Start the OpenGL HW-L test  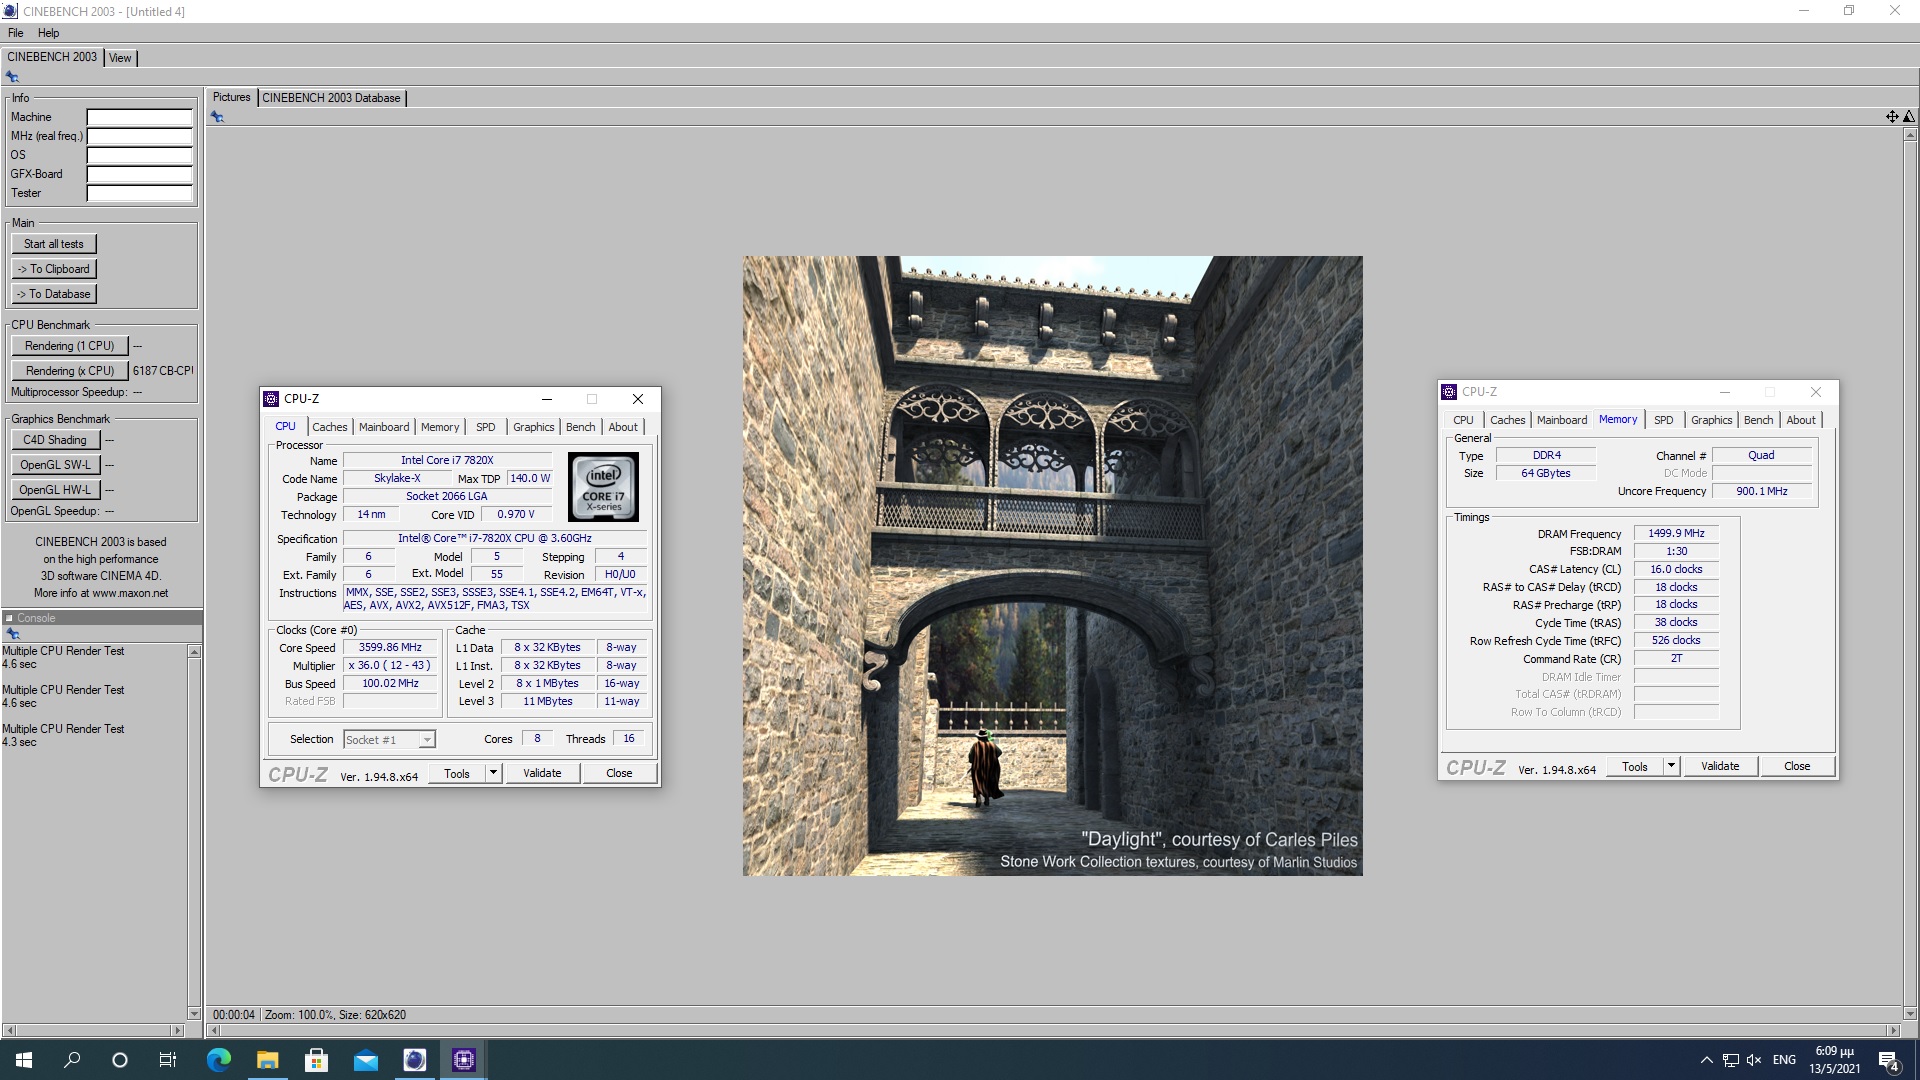point(55,490)
